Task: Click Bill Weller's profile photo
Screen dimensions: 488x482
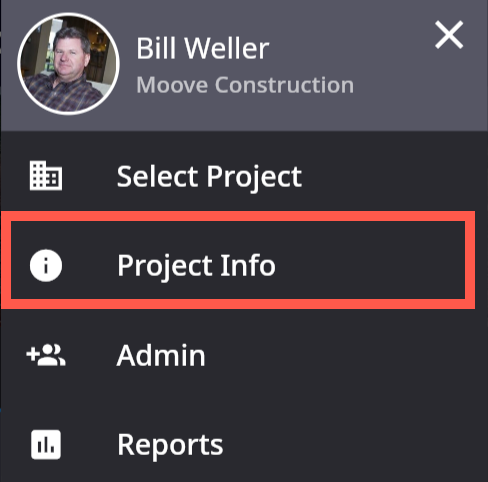Action: click(68, 64)
